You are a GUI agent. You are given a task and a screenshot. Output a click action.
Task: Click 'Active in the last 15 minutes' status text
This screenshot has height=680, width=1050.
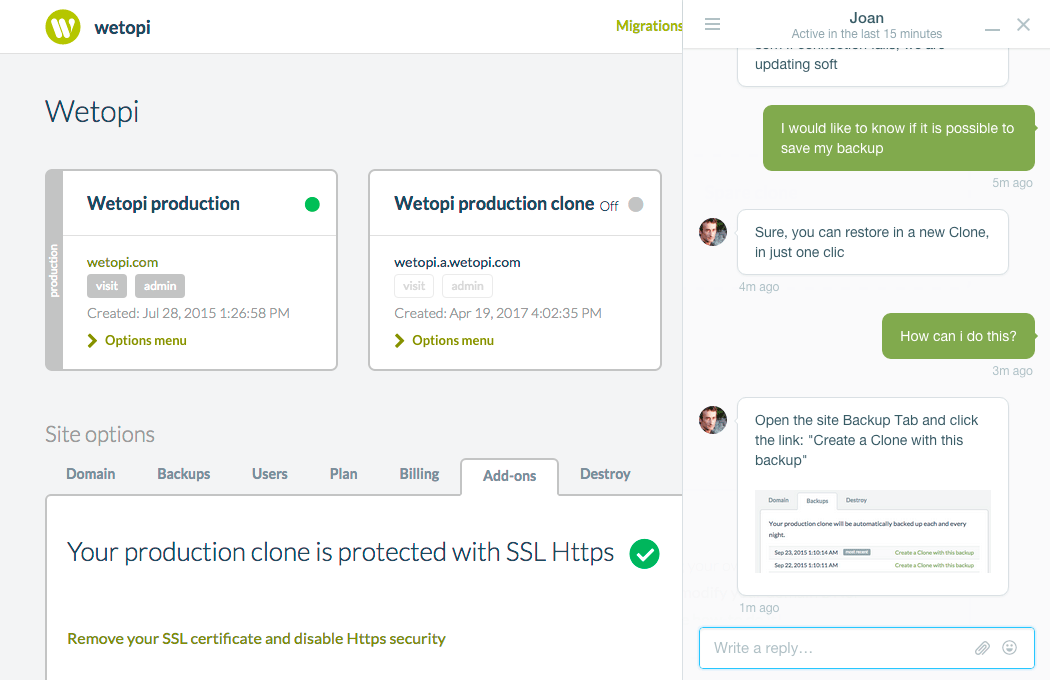click(x=867, y=33)
